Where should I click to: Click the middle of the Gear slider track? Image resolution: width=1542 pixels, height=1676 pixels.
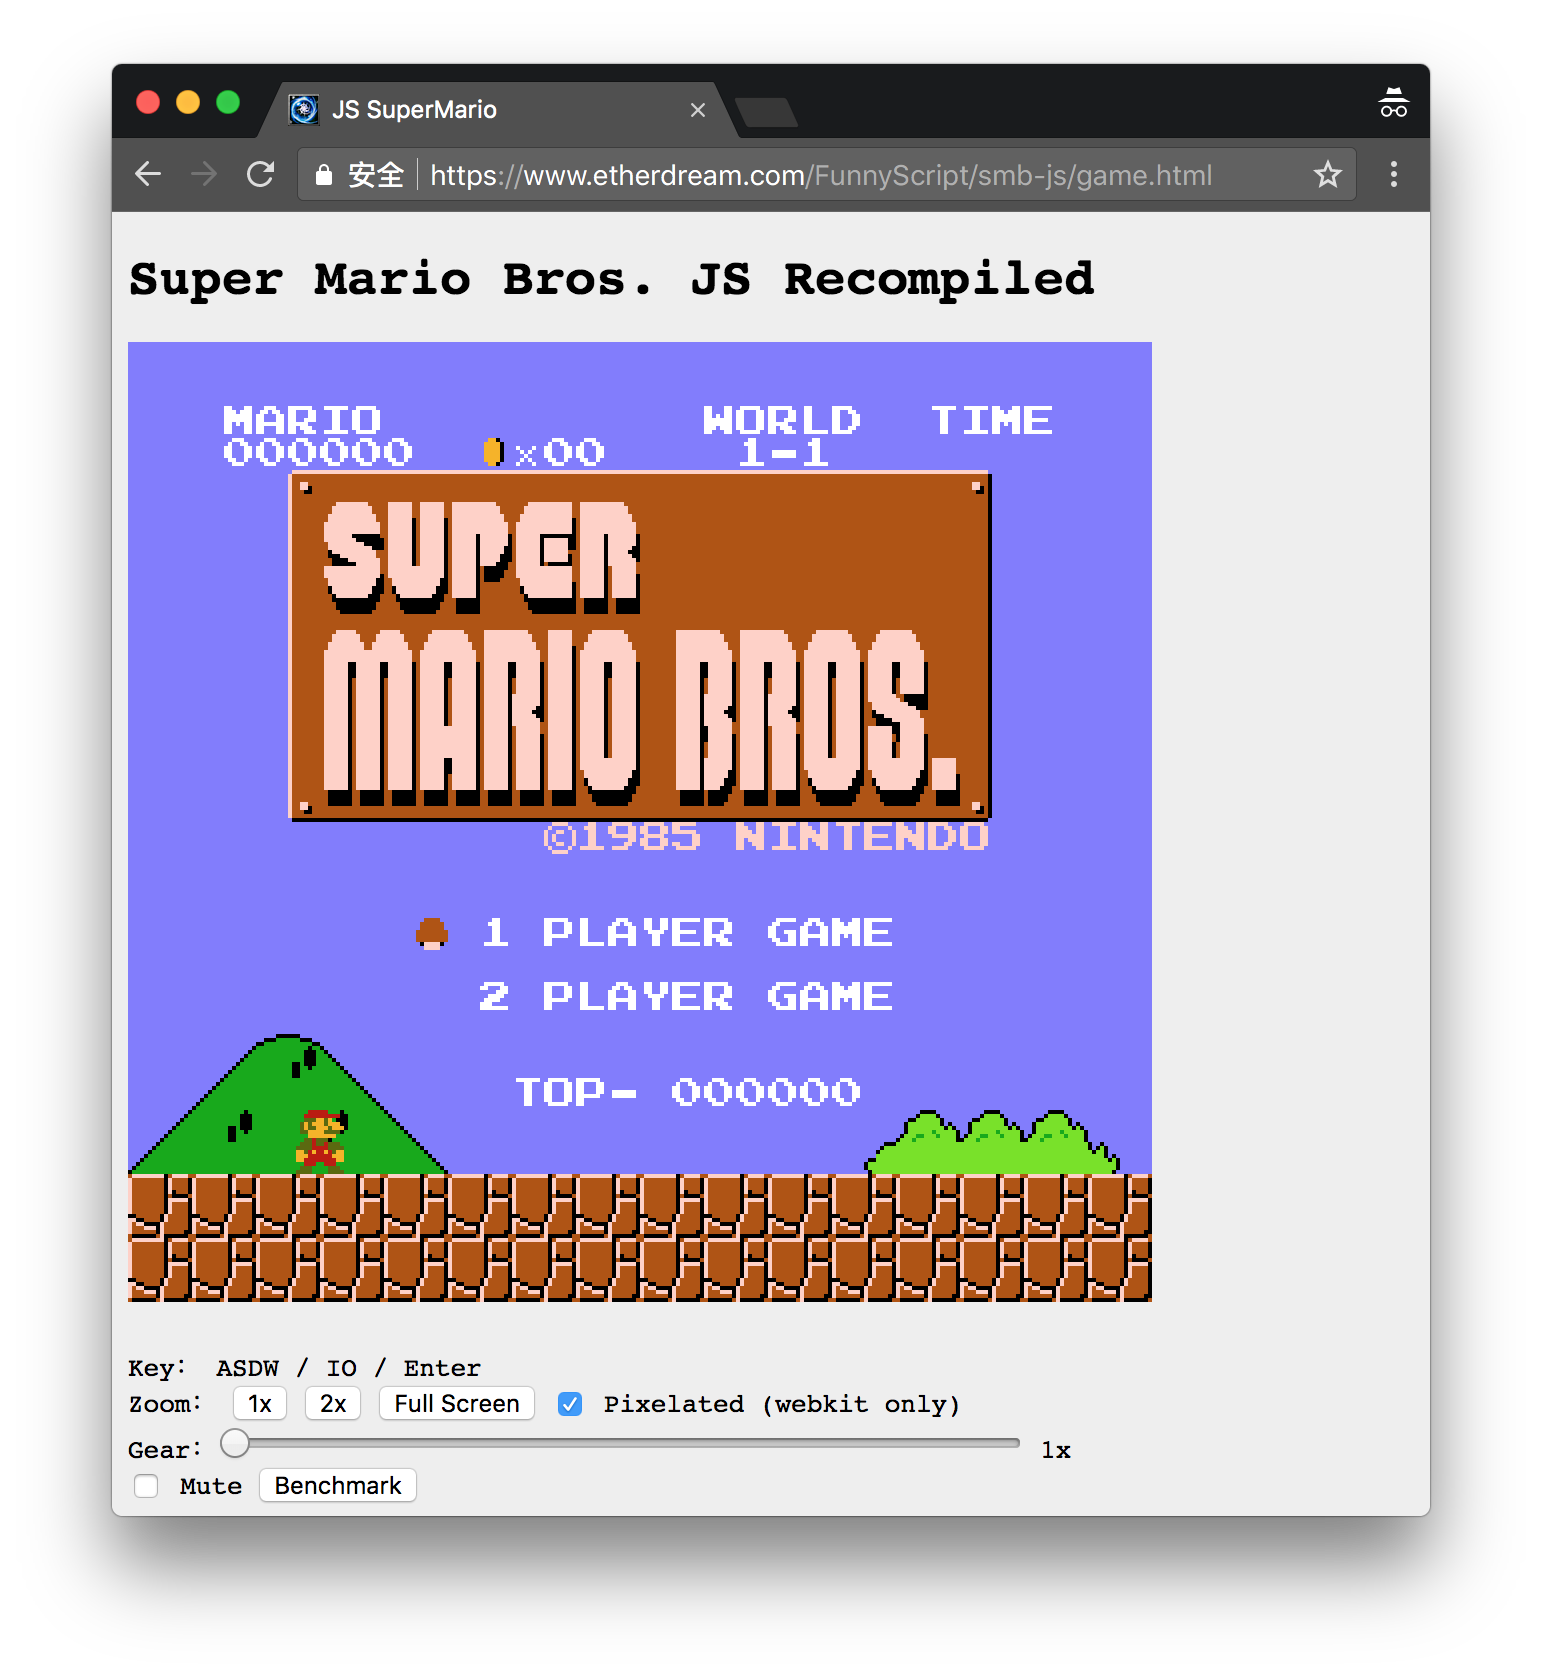tap(620, 1443)
